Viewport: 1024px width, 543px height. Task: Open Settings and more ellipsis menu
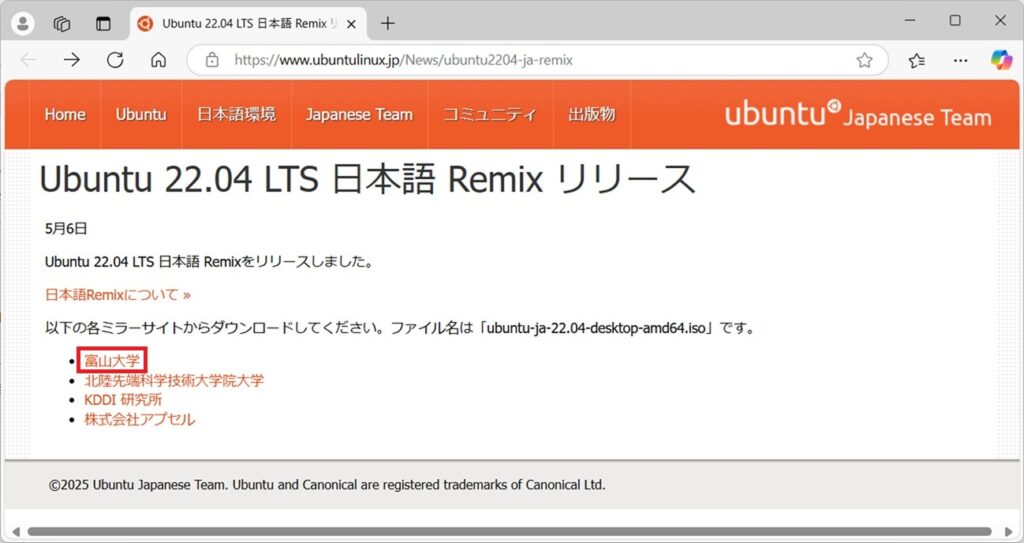click(x=961, y=60)
